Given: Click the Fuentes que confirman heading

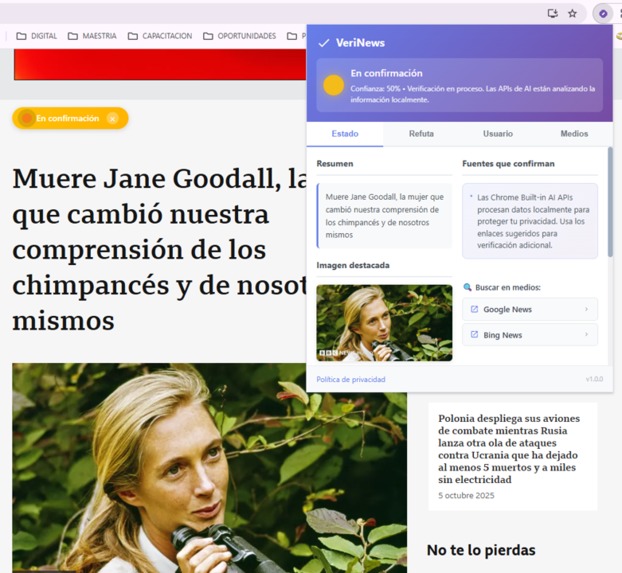Looking at the screenshot, I should 508,164.
